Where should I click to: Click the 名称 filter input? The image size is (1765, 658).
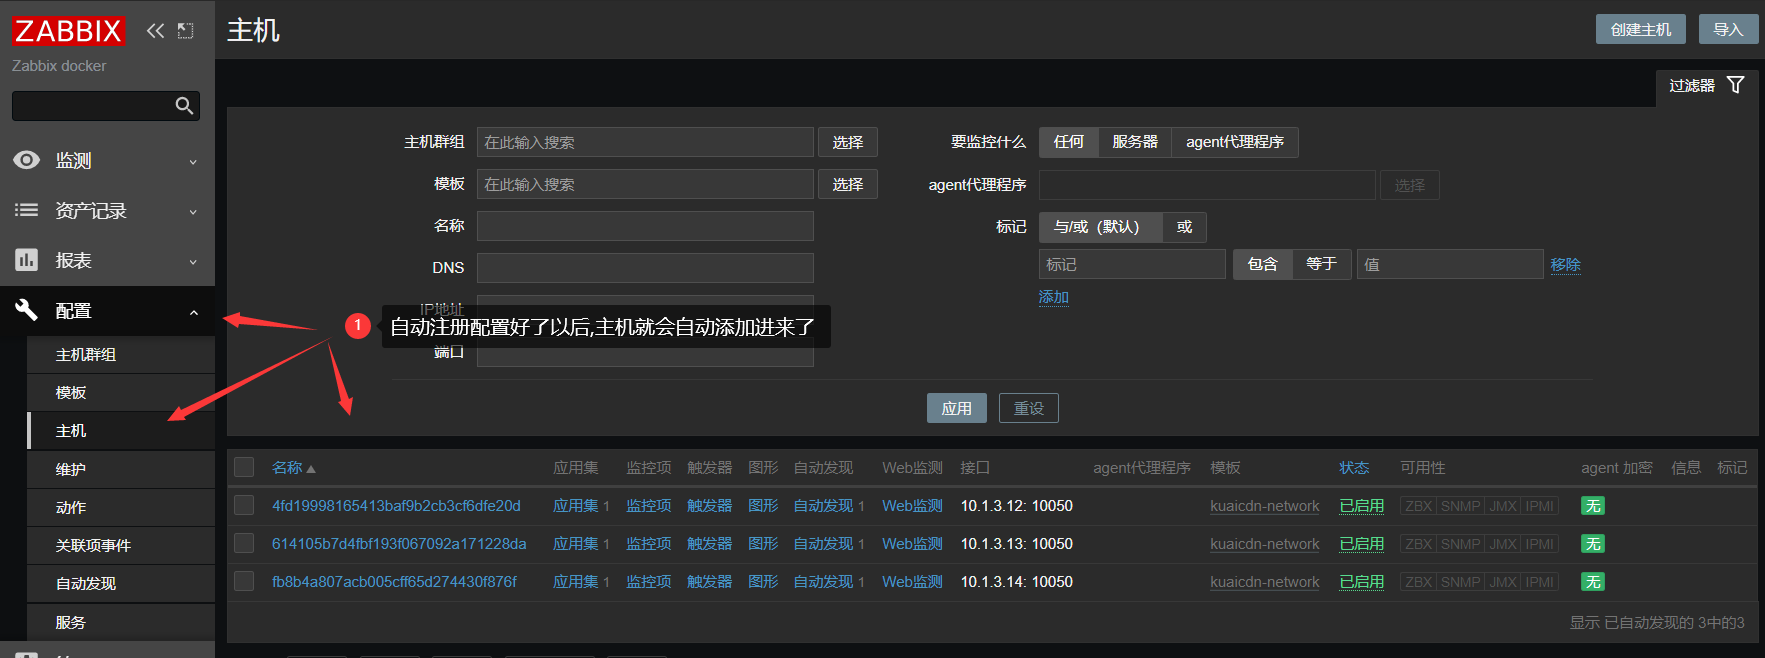pos(645,226)
